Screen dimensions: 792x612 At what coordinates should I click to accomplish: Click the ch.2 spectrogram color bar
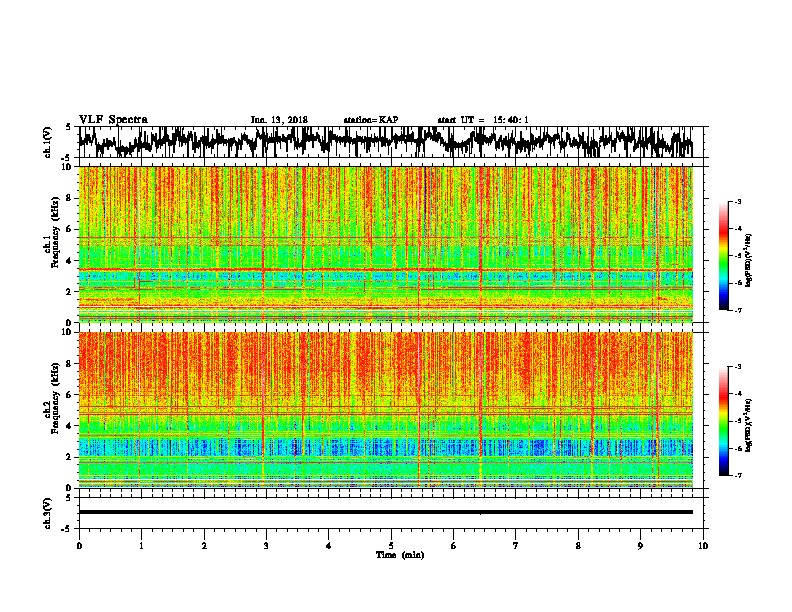pyautogui.click(x=723, y=421)
